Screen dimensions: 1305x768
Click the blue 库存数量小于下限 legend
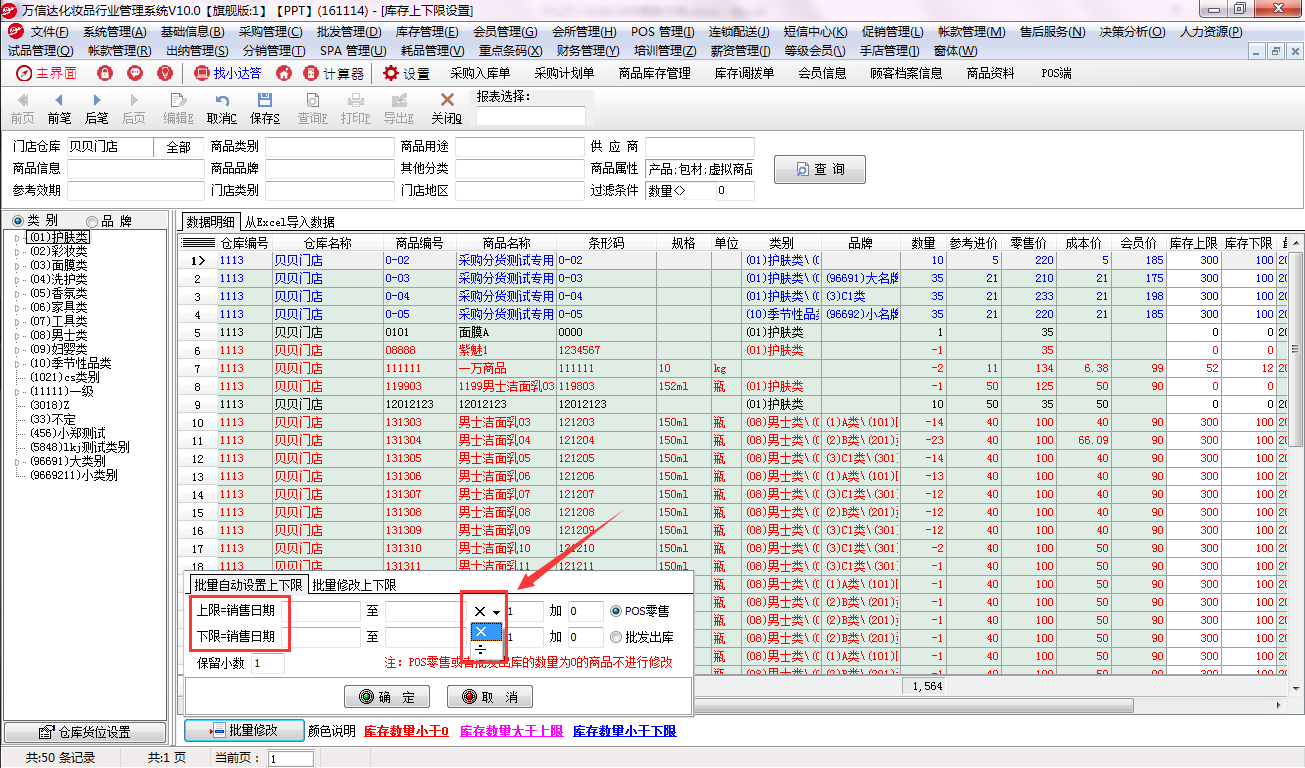tap(624, 731)
